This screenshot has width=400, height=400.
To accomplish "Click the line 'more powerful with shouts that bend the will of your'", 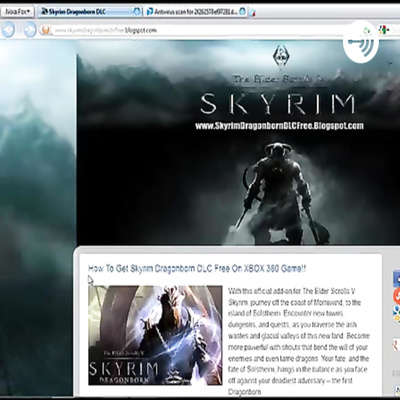I will (298, 347).
